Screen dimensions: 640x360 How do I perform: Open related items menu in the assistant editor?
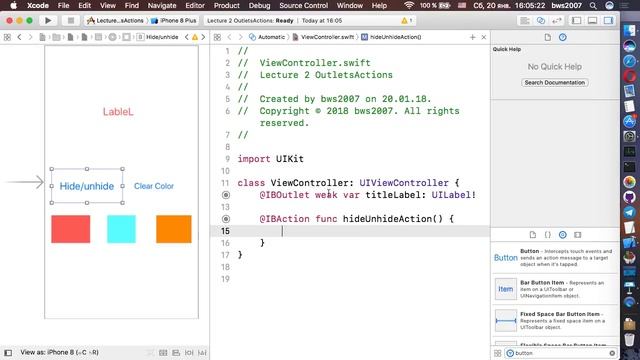[217, 37]
